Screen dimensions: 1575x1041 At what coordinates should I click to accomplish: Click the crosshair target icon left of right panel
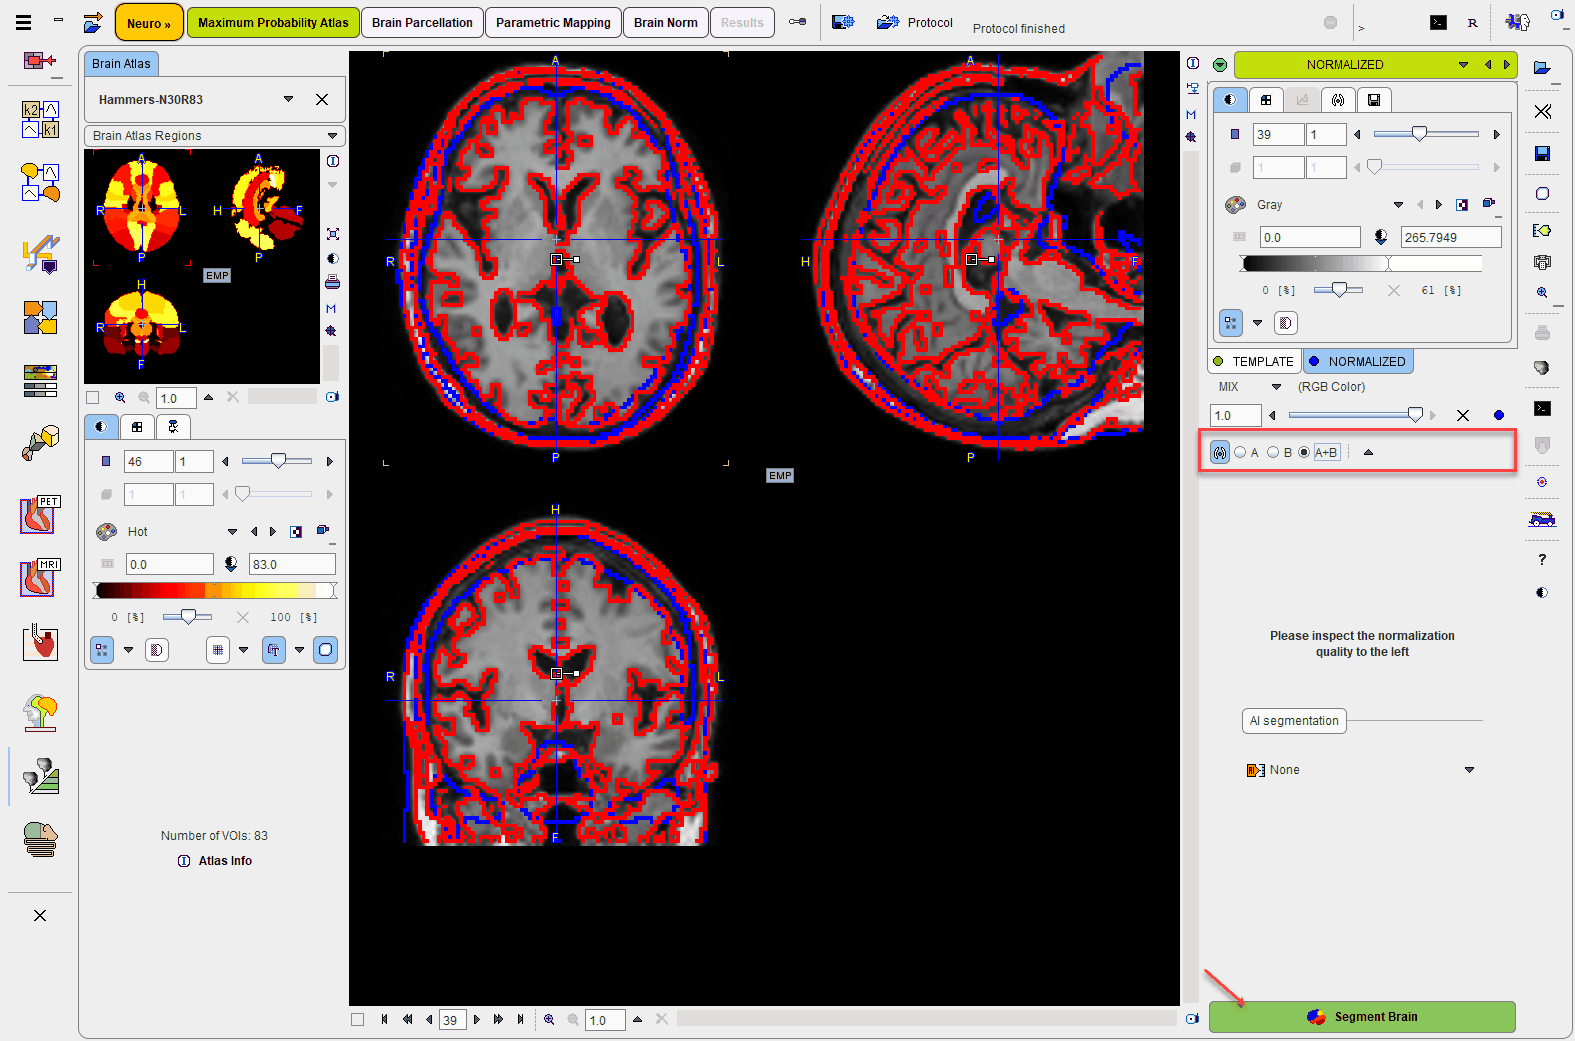click(1191, 137)
